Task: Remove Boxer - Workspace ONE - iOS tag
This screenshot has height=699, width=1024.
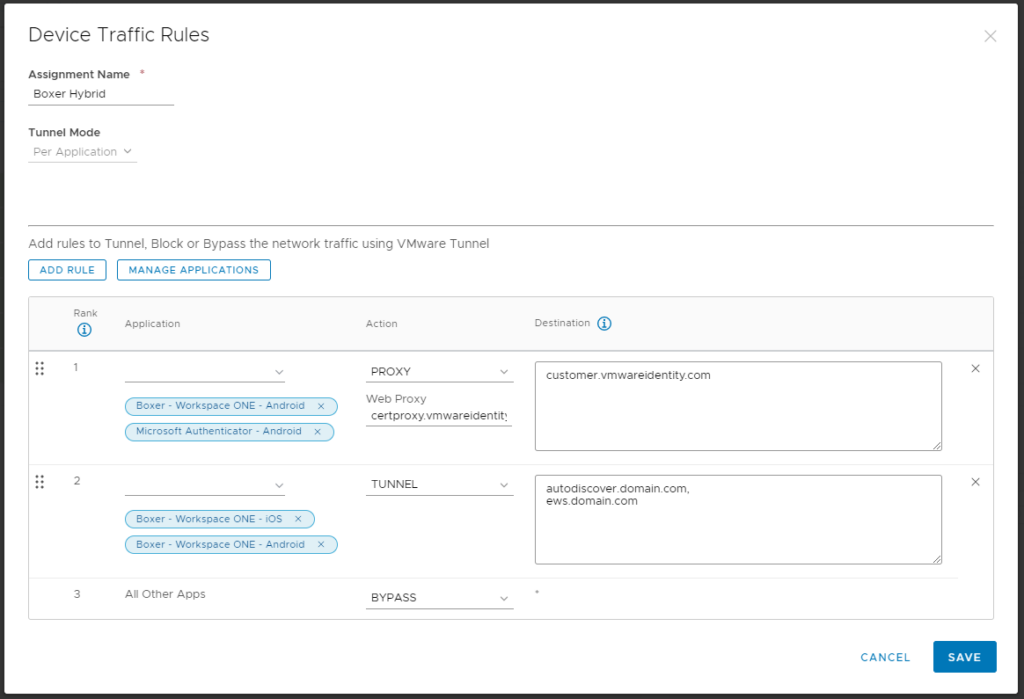Action: coord(298,519)
